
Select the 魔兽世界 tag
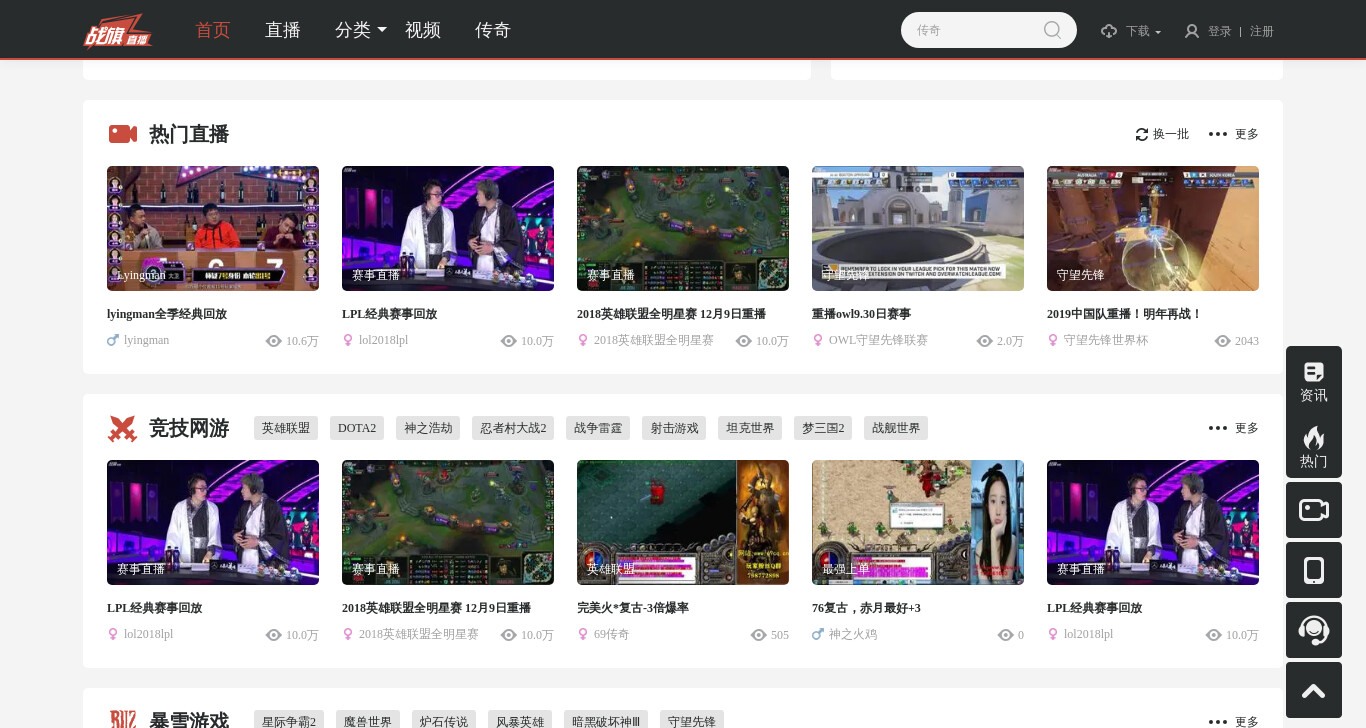click(368, 720)
